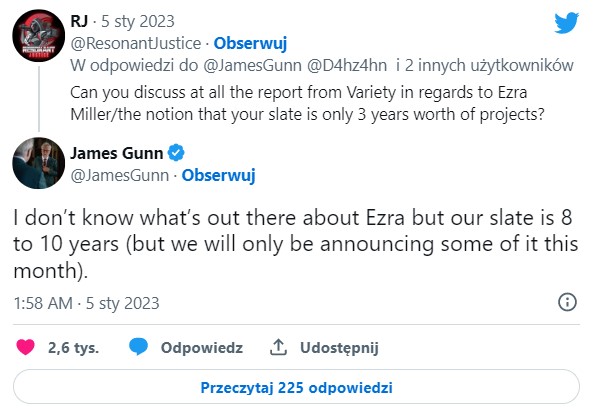Open RJ's profile avatar
The height and width of the screenshot is (417, 593).
(x=39, y=36)
